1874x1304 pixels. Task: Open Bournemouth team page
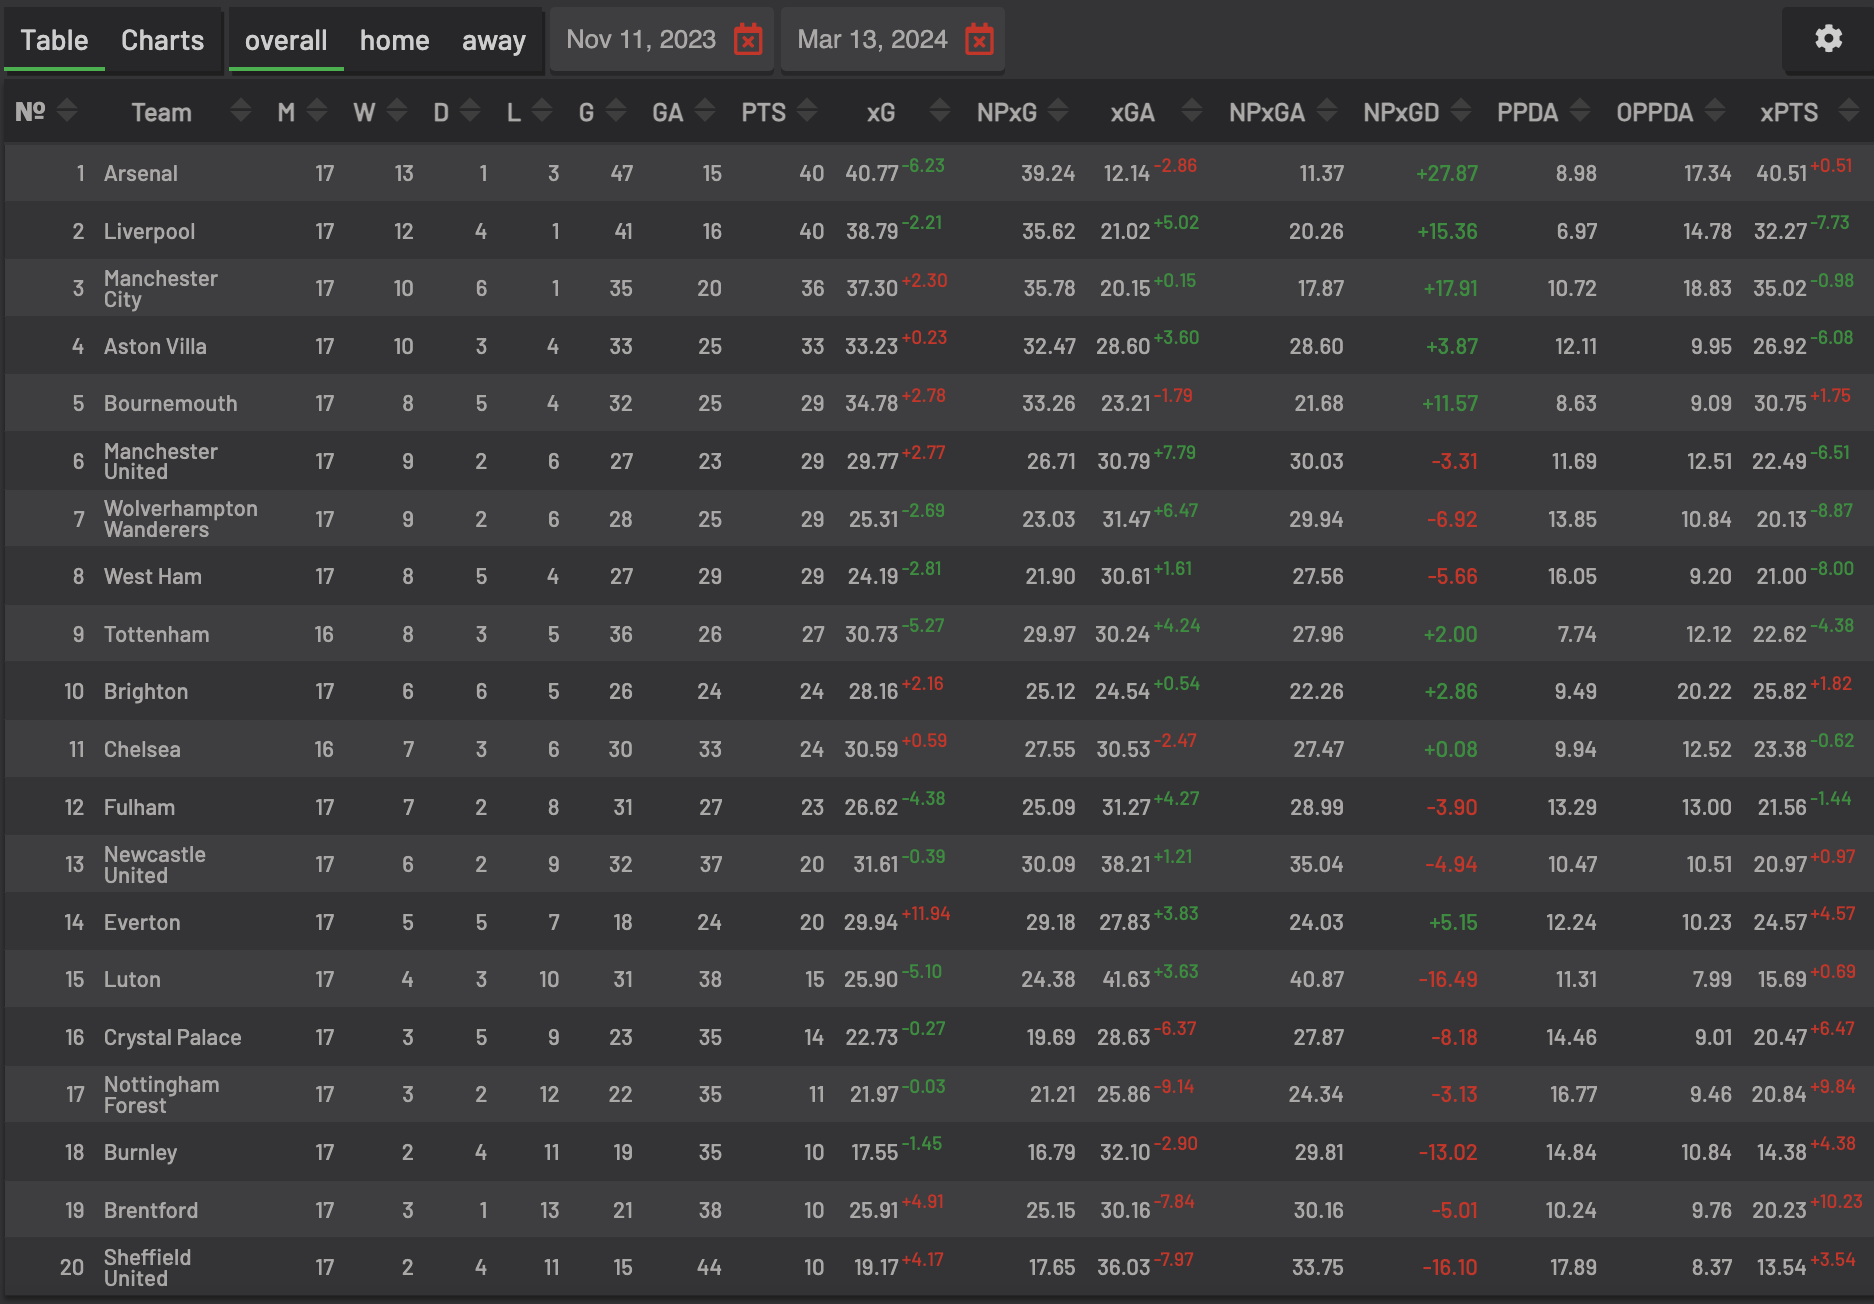(x=171, y=403)
